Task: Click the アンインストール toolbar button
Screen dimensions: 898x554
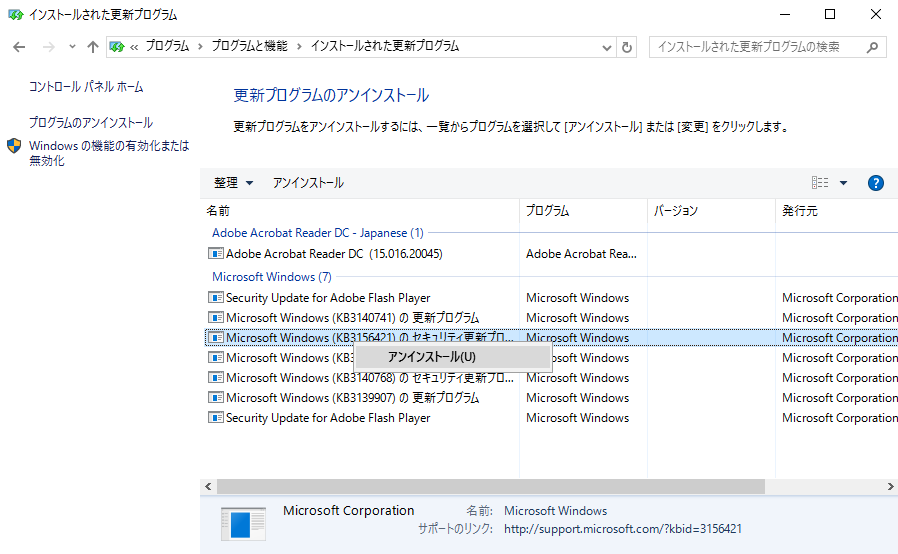Action: [x=308, y=183]
